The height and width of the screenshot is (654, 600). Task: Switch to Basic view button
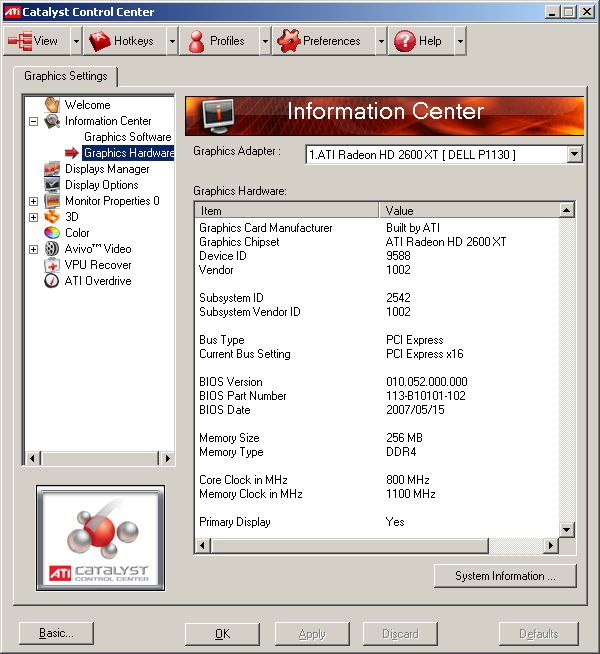(56, 633)
